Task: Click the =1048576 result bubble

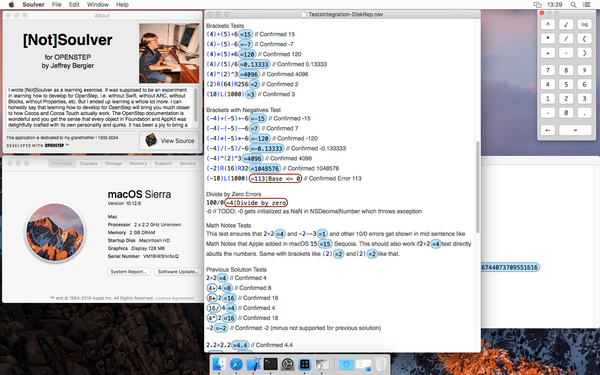Action: (x=265, y=168)
